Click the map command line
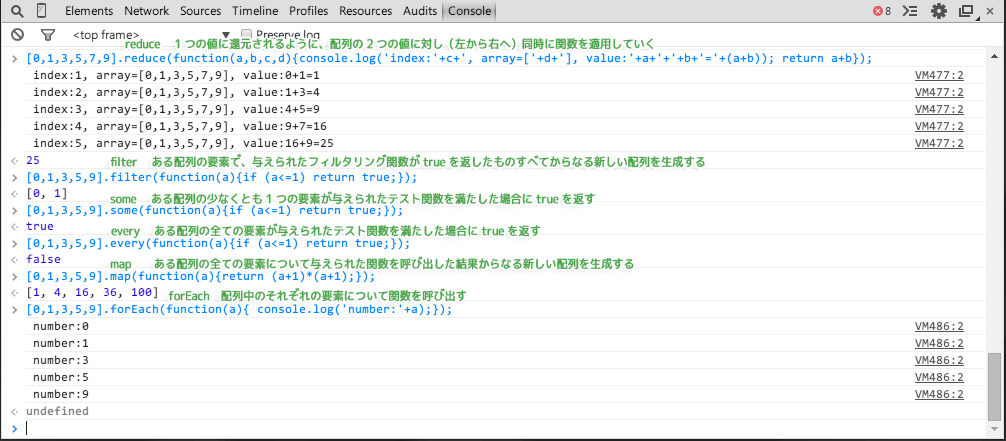 (200, 277)
